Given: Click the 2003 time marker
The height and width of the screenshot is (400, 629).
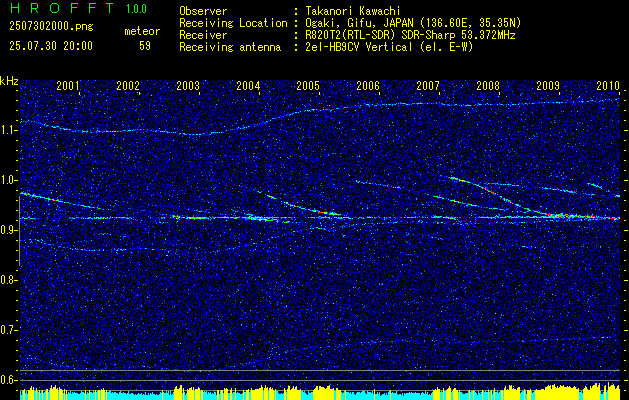Looking at the screenshot, I should (x=188, y=85).
